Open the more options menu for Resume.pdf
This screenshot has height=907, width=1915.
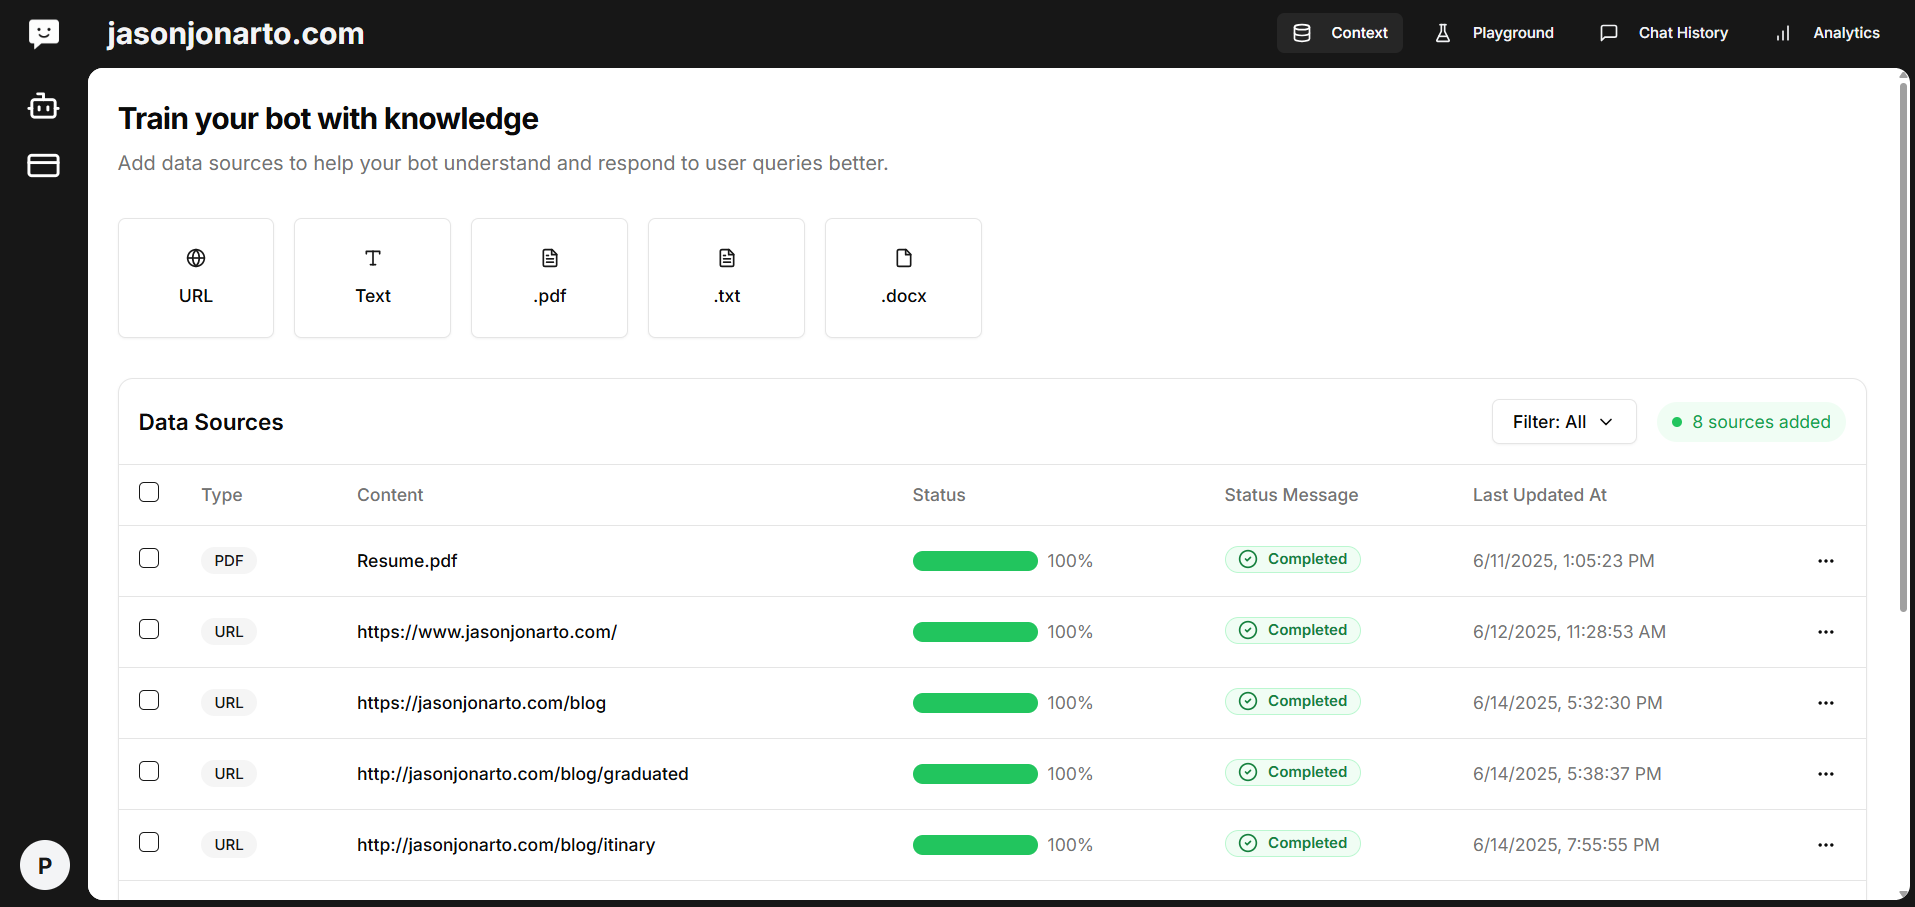(x=1825, y=561)
